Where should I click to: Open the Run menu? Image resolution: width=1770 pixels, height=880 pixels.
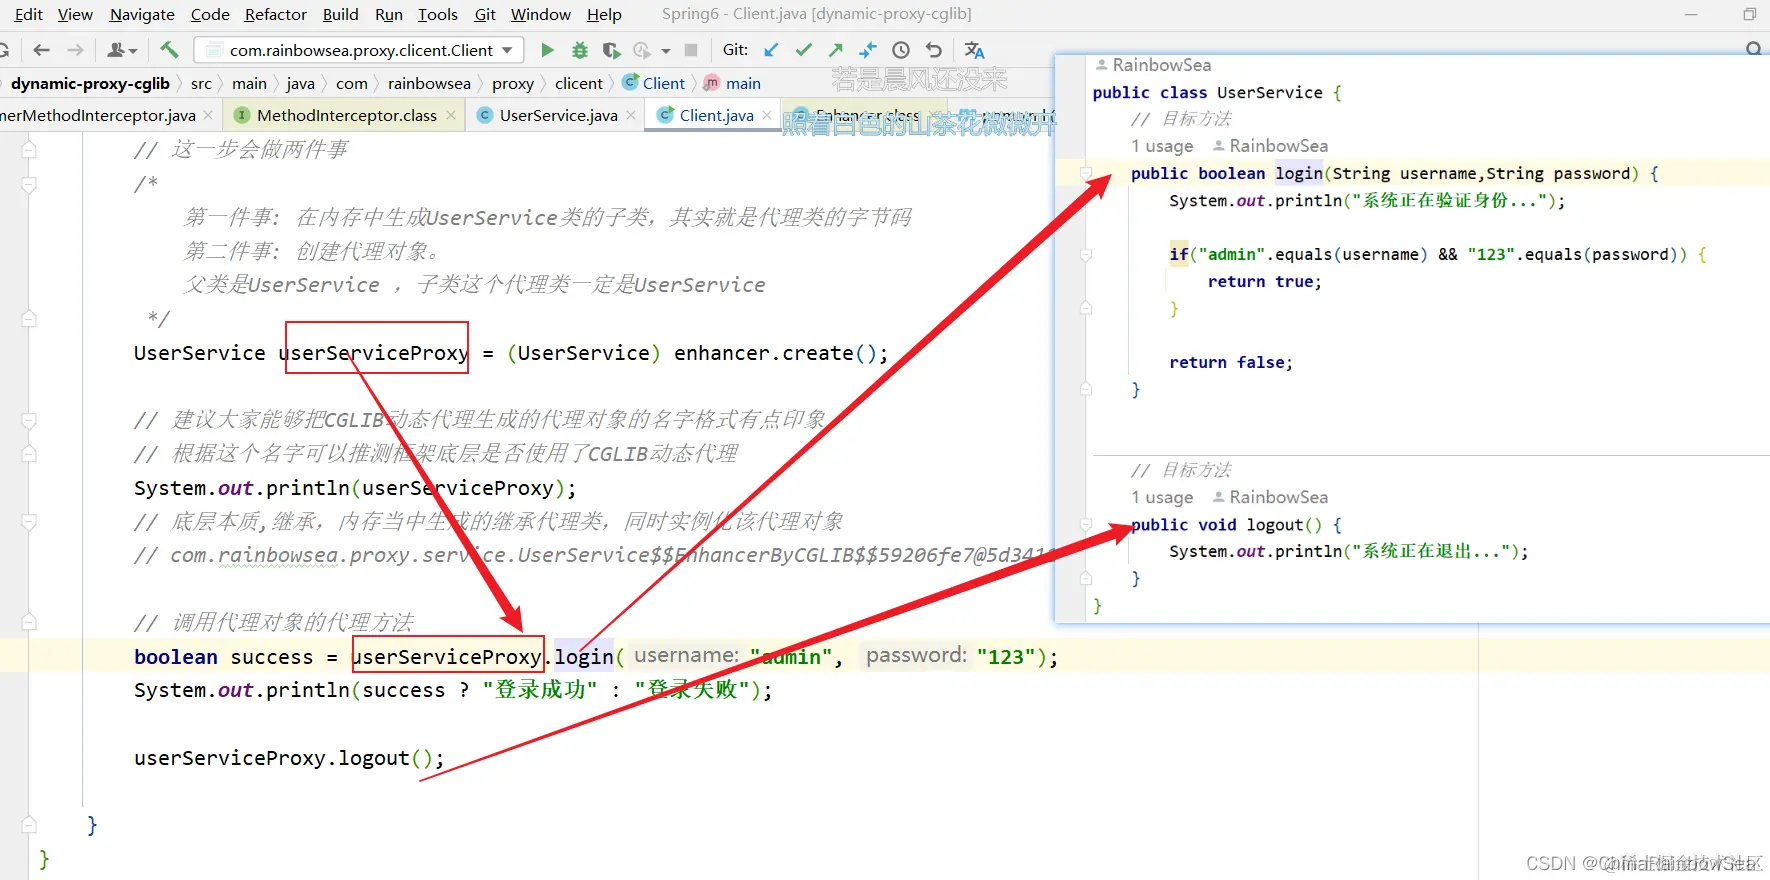389,14
